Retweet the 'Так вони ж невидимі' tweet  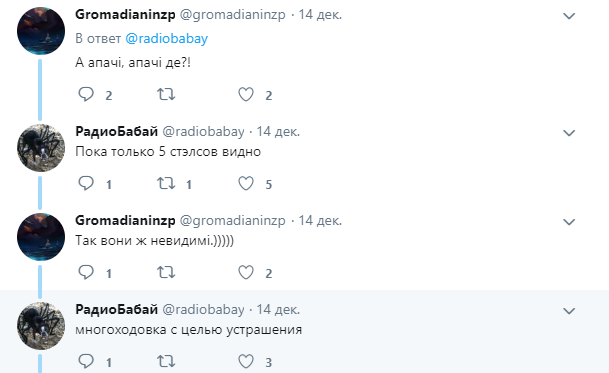(x=166, y=272)
